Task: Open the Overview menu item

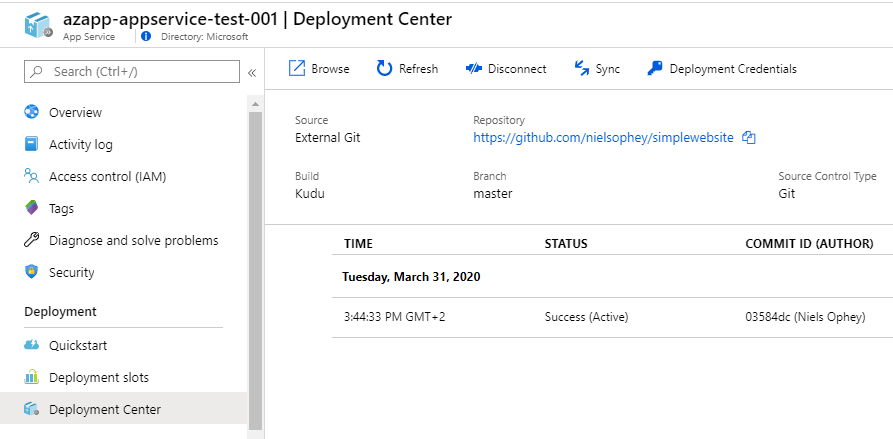Action: [x=75, y=113]
